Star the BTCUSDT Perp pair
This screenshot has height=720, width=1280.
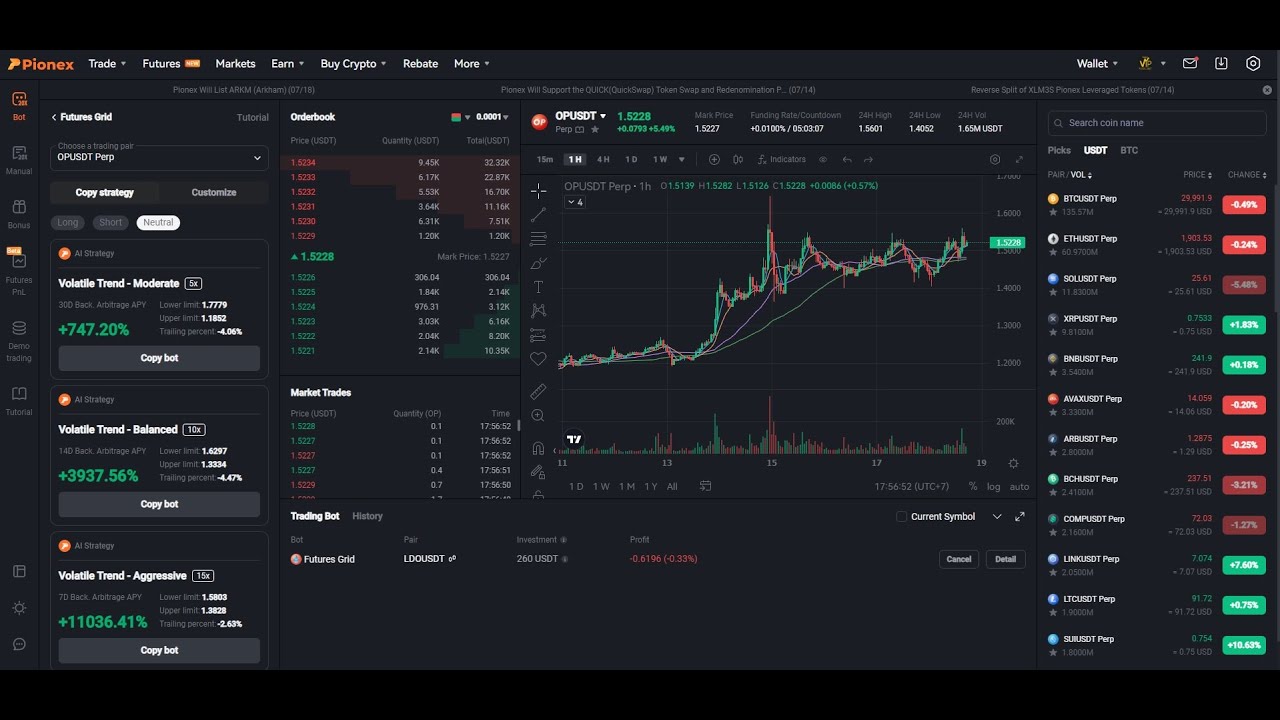click(1053, 212)
